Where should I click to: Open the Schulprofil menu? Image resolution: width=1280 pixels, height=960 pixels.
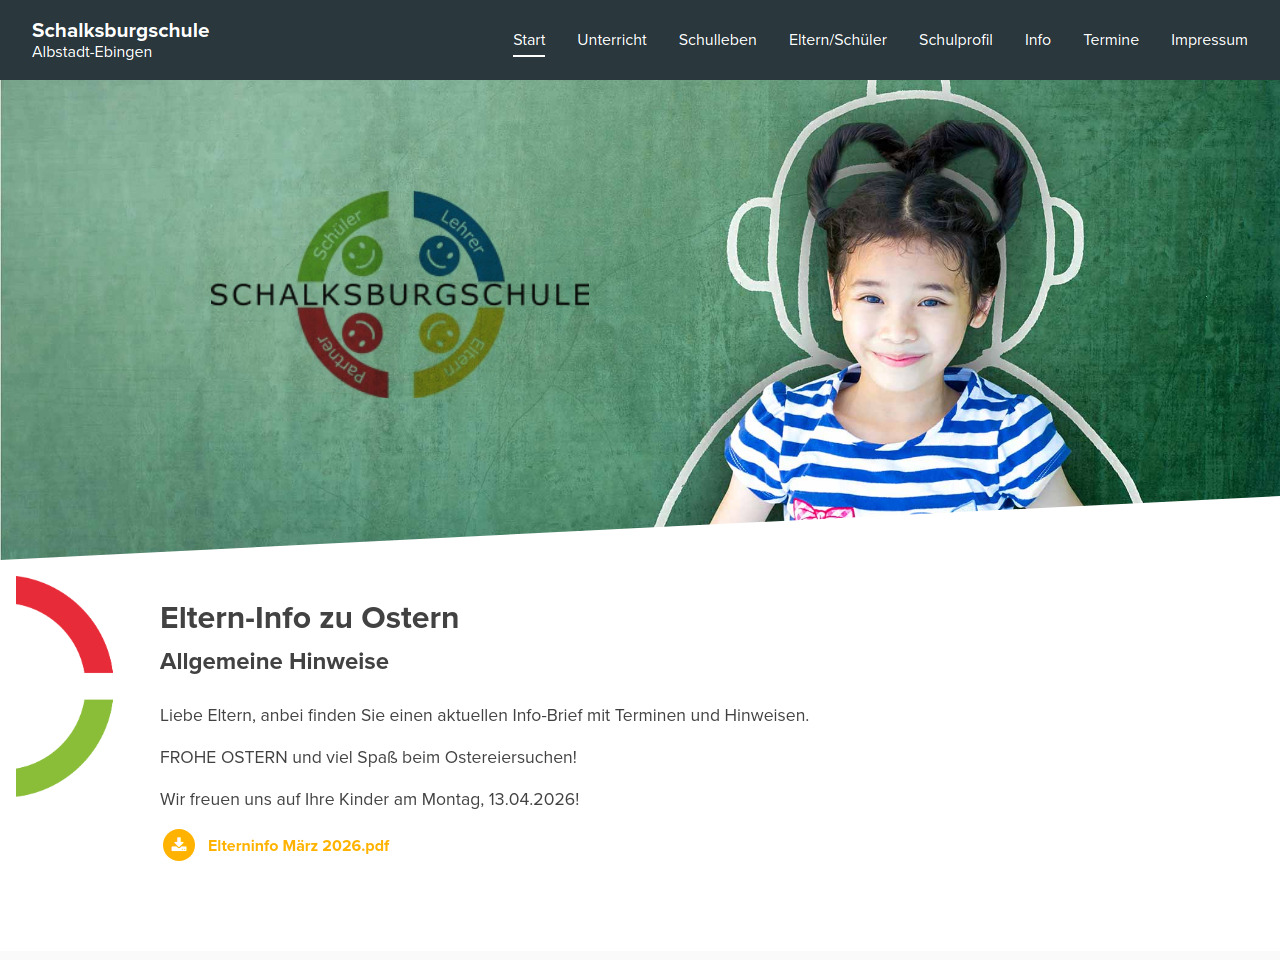tap(956, 40)
